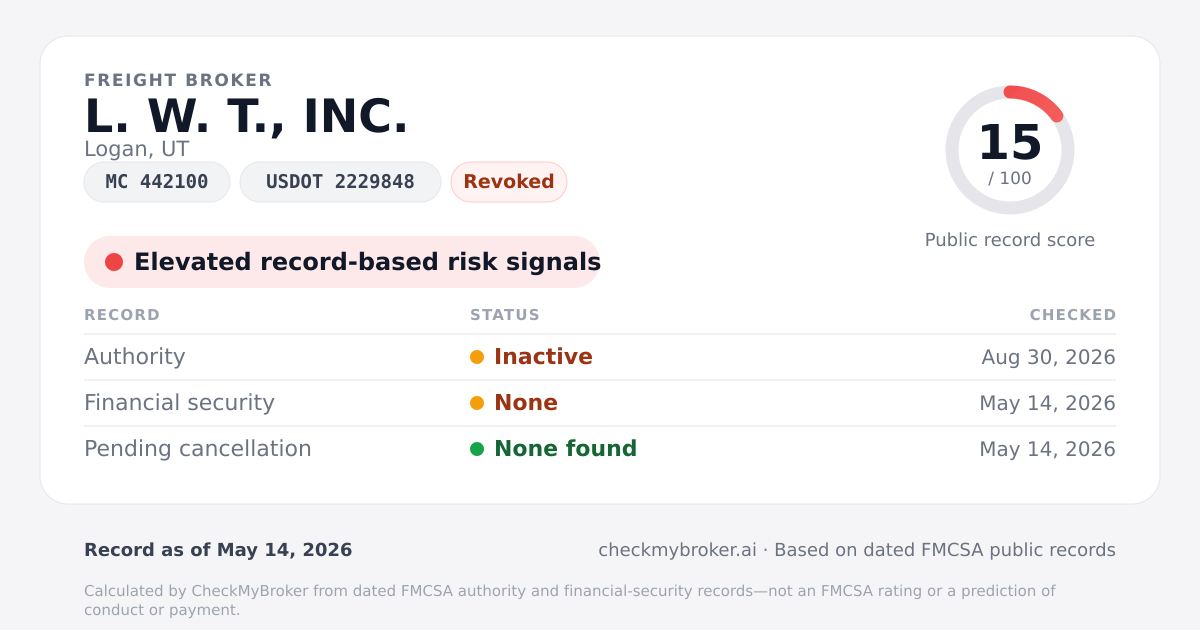Click the Aug 30, 2026 checked date
This screenshot has width=1200, height=630.
[x=1049, y=357]
